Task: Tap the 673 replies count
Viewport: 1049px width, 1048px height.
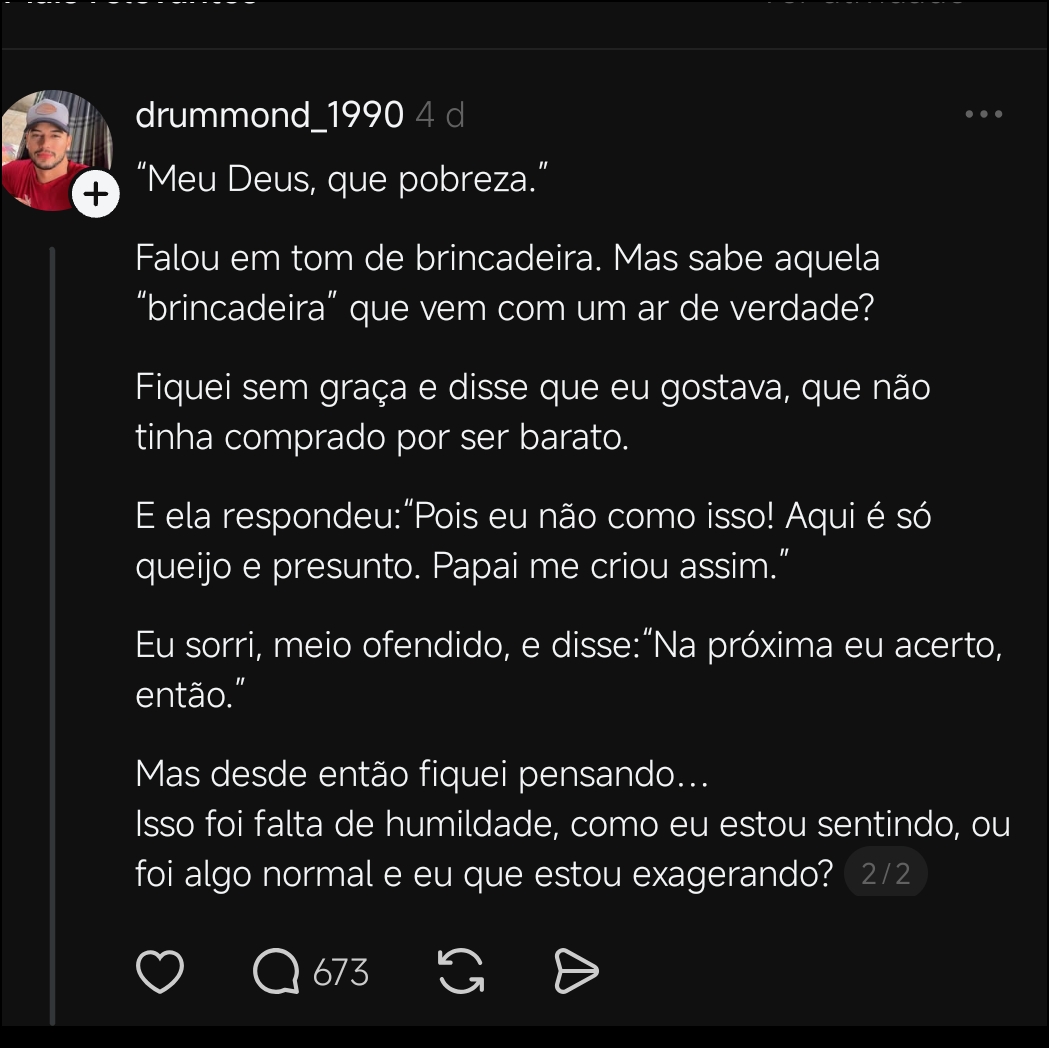Action: click(341, 973)
